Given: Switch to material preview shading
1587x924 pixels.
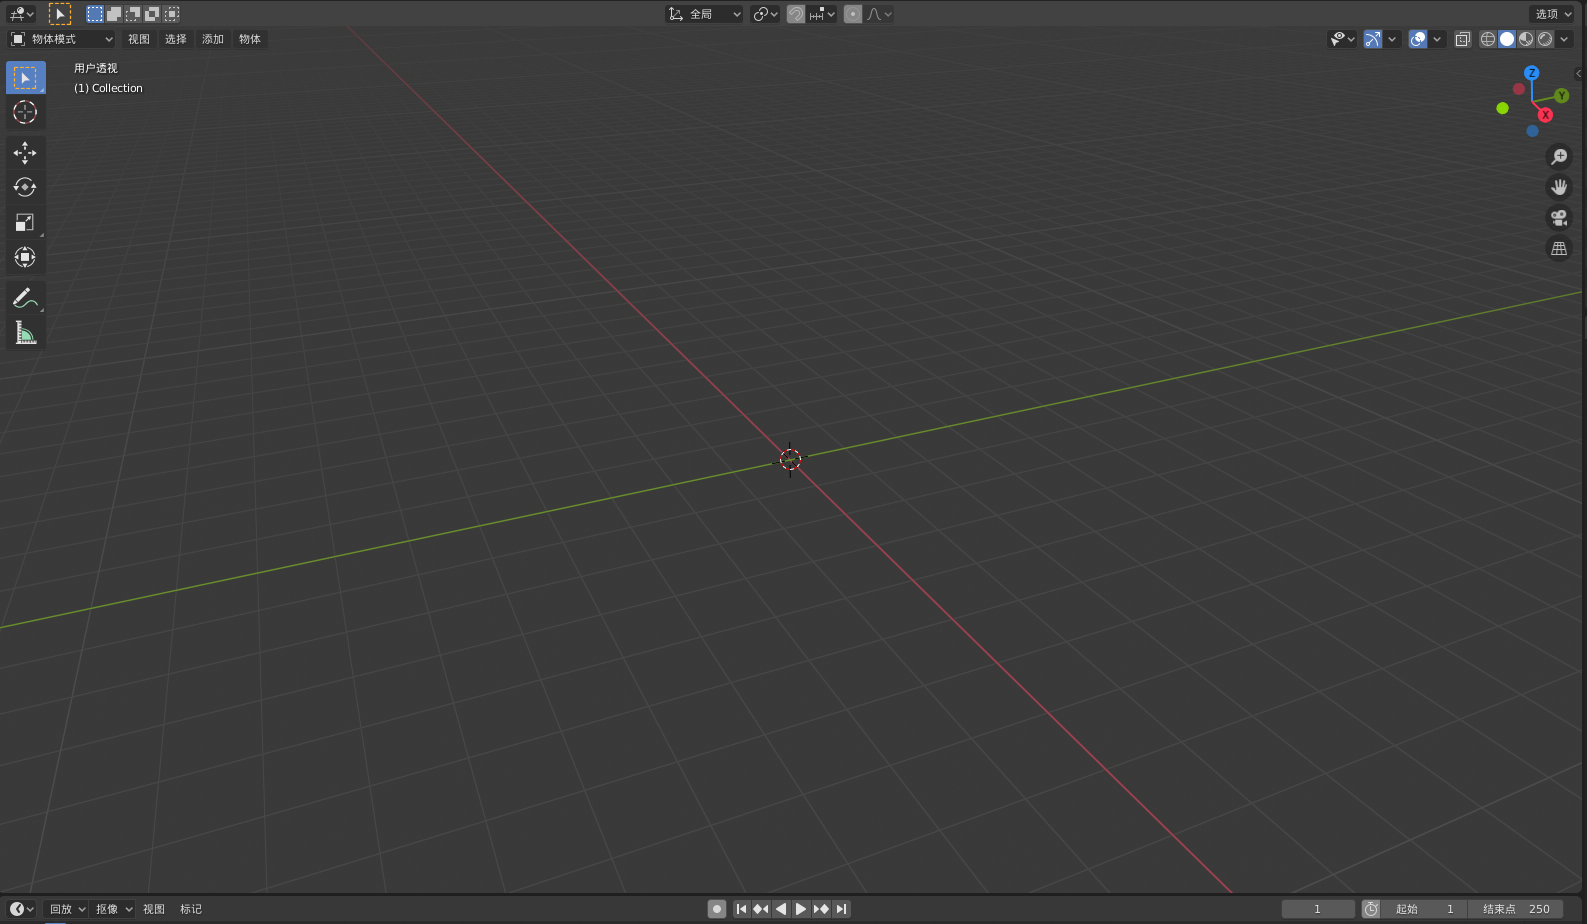Looking at the screenshot, I should click(1526, 39).
